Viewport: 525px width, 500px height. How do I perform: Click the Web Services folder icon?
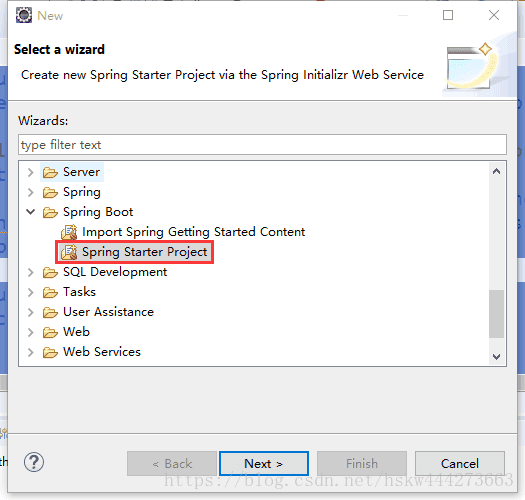(x=50, y=352)
